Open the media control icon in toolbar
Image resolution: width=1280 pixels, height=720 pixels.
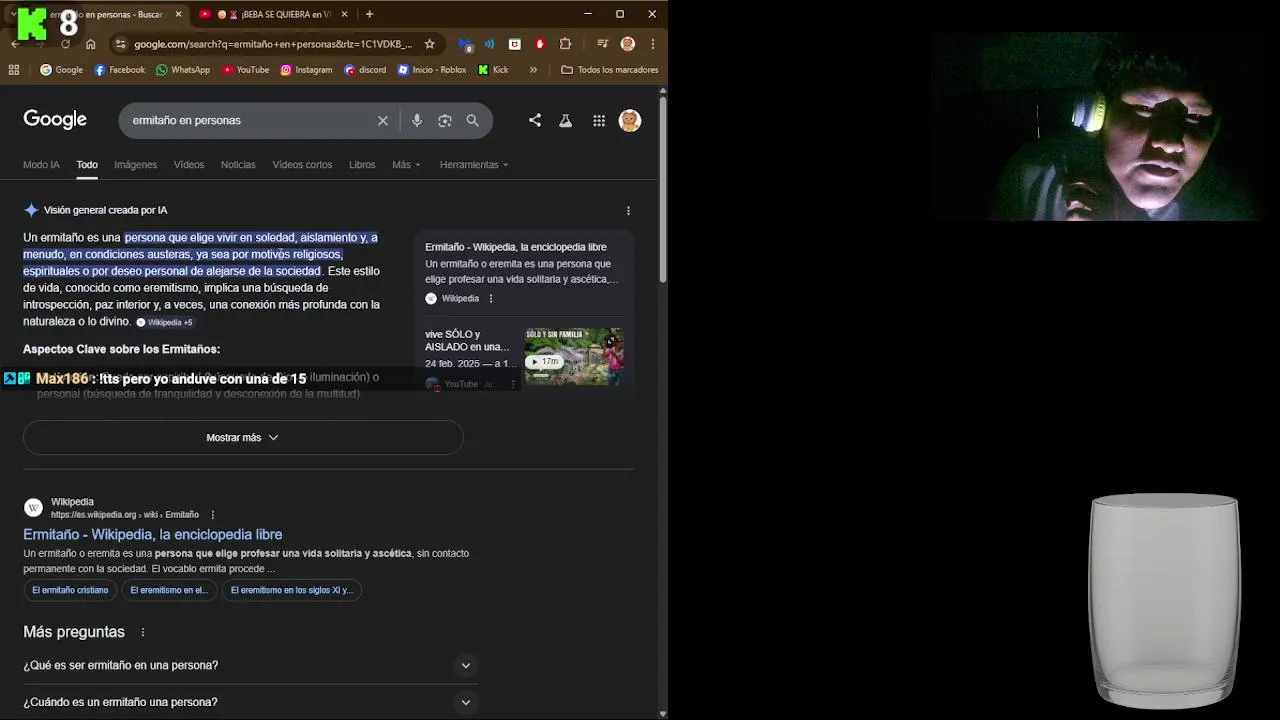602,44
